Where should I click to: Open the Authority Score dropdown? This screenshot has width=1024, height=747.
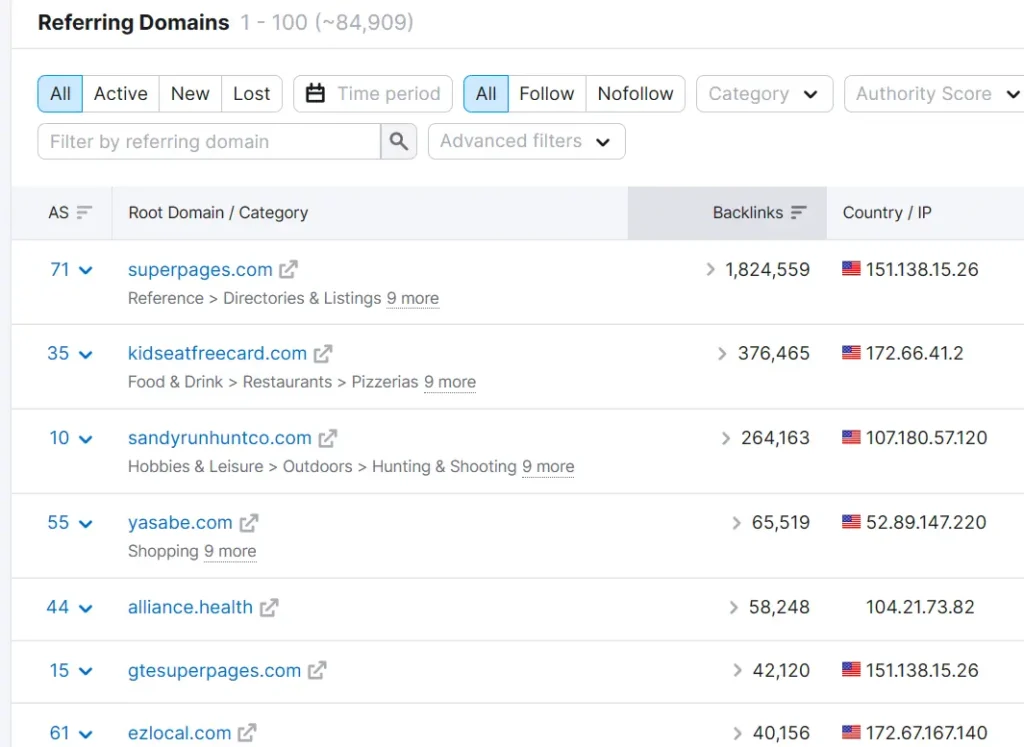coord(936,93)
